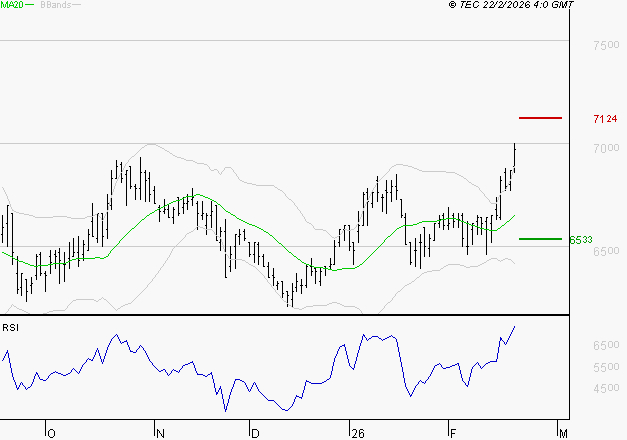Click the 6500 price axis label
Screen dimensions: 627x440
pyautogui.click(x=606, y=251)
